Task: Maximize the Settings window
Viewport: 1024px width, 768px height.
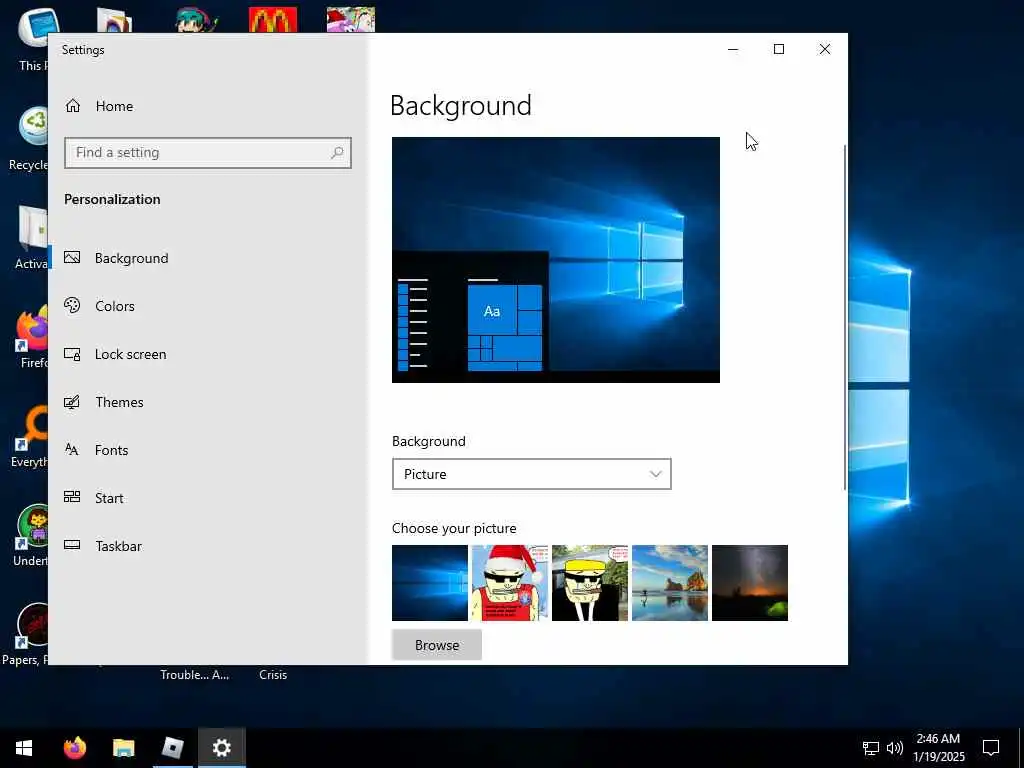Action: [778, 50]
